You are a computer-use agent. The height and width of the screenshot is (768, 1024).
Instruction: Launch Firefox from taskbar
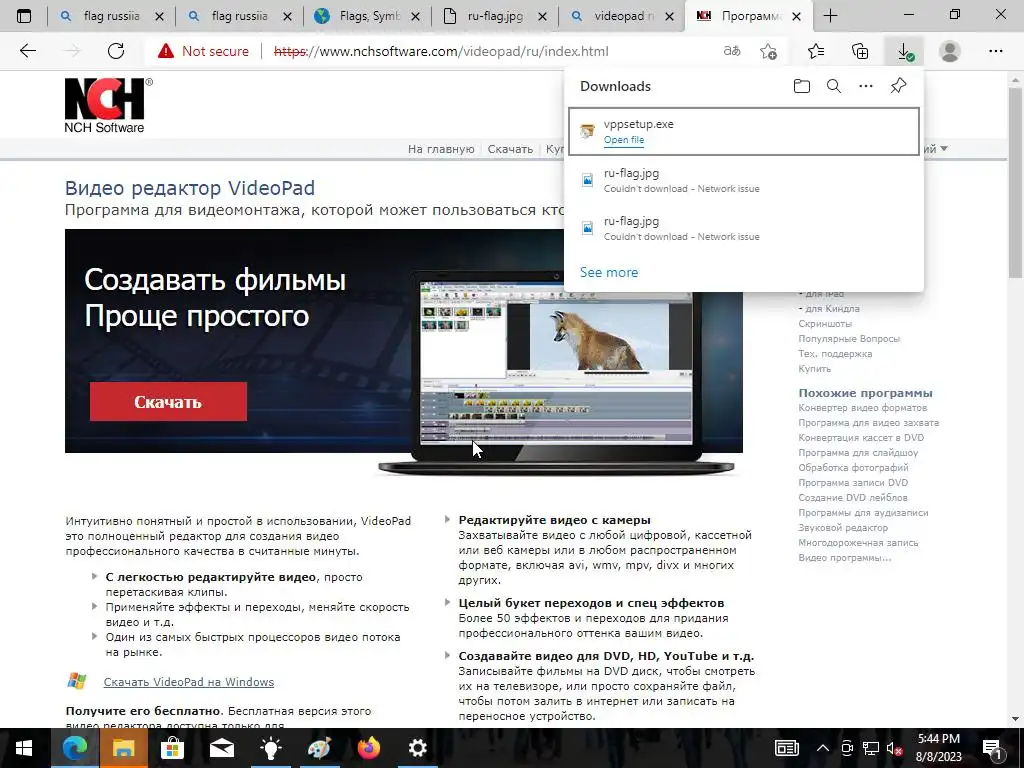coord(368,748)
